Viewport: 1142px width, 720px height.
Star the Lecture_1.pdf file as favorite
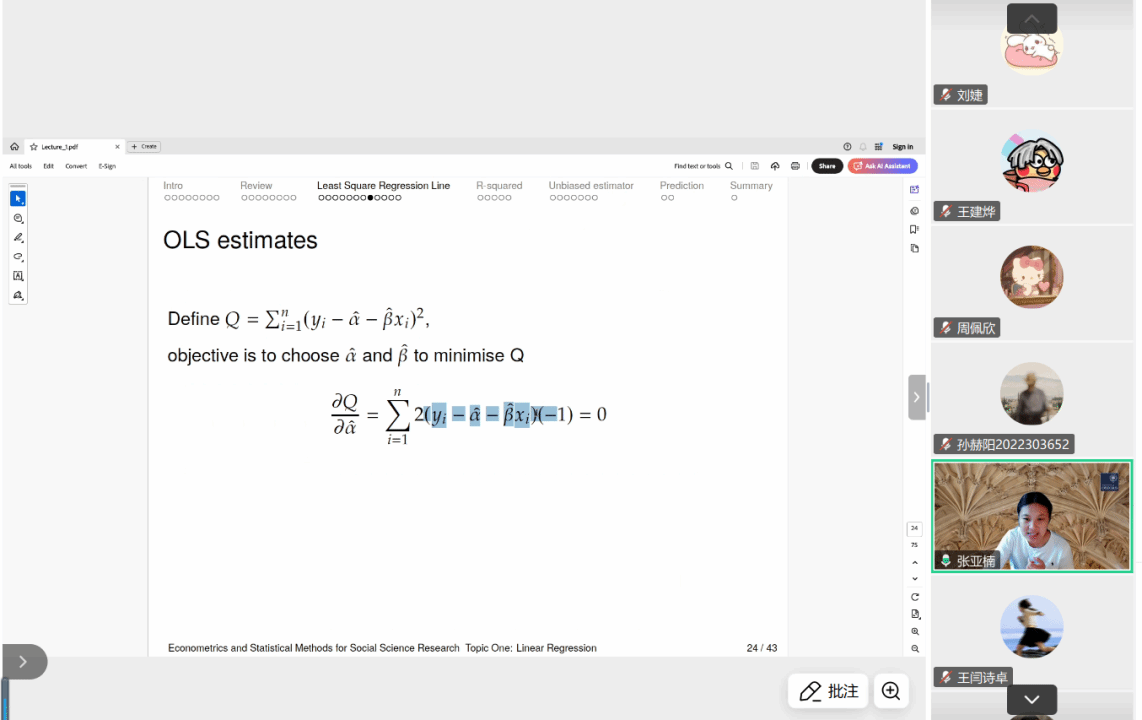tap(34, 147)
